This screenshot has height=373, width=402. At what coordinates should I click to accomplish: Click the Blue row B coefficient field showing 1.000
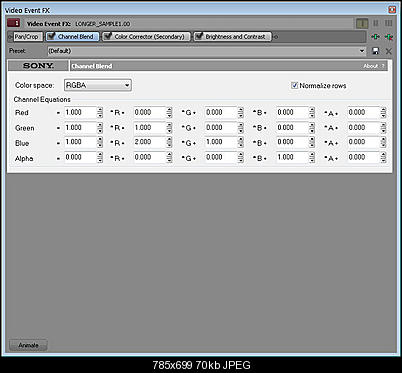[221, 142]
